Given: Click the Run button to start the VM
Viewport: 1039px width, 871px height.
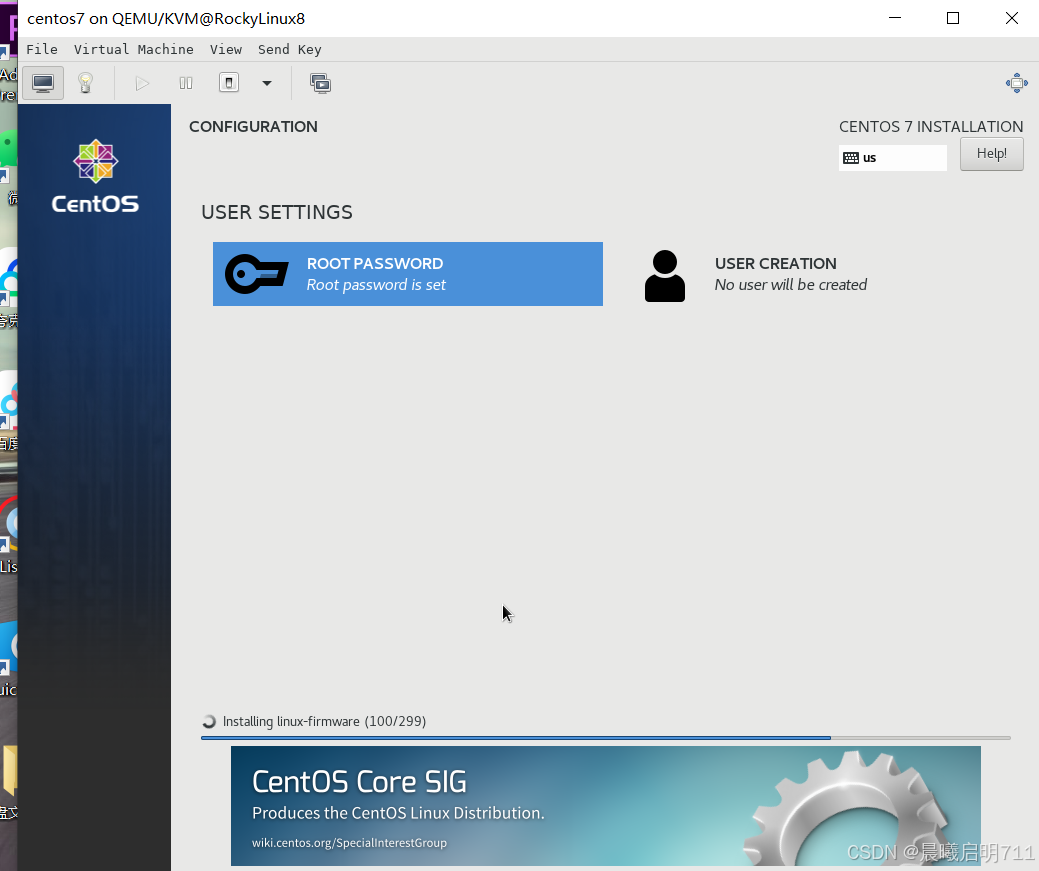Looking at the screenshot, I should tap(142, 83).
